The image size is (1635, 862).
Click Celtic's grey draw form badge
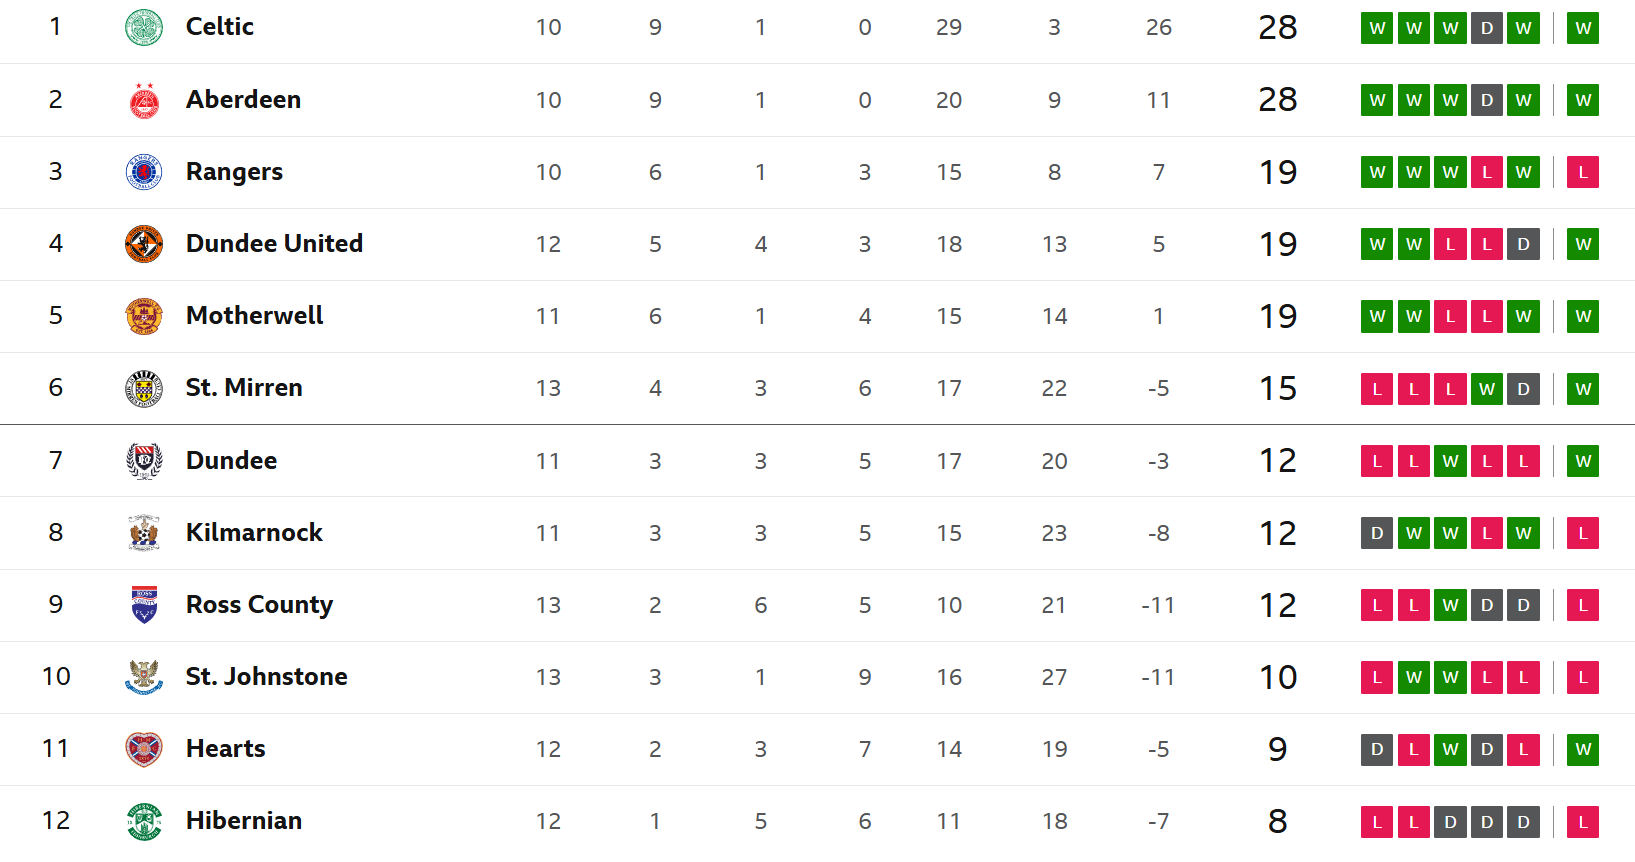point(1487,28)
